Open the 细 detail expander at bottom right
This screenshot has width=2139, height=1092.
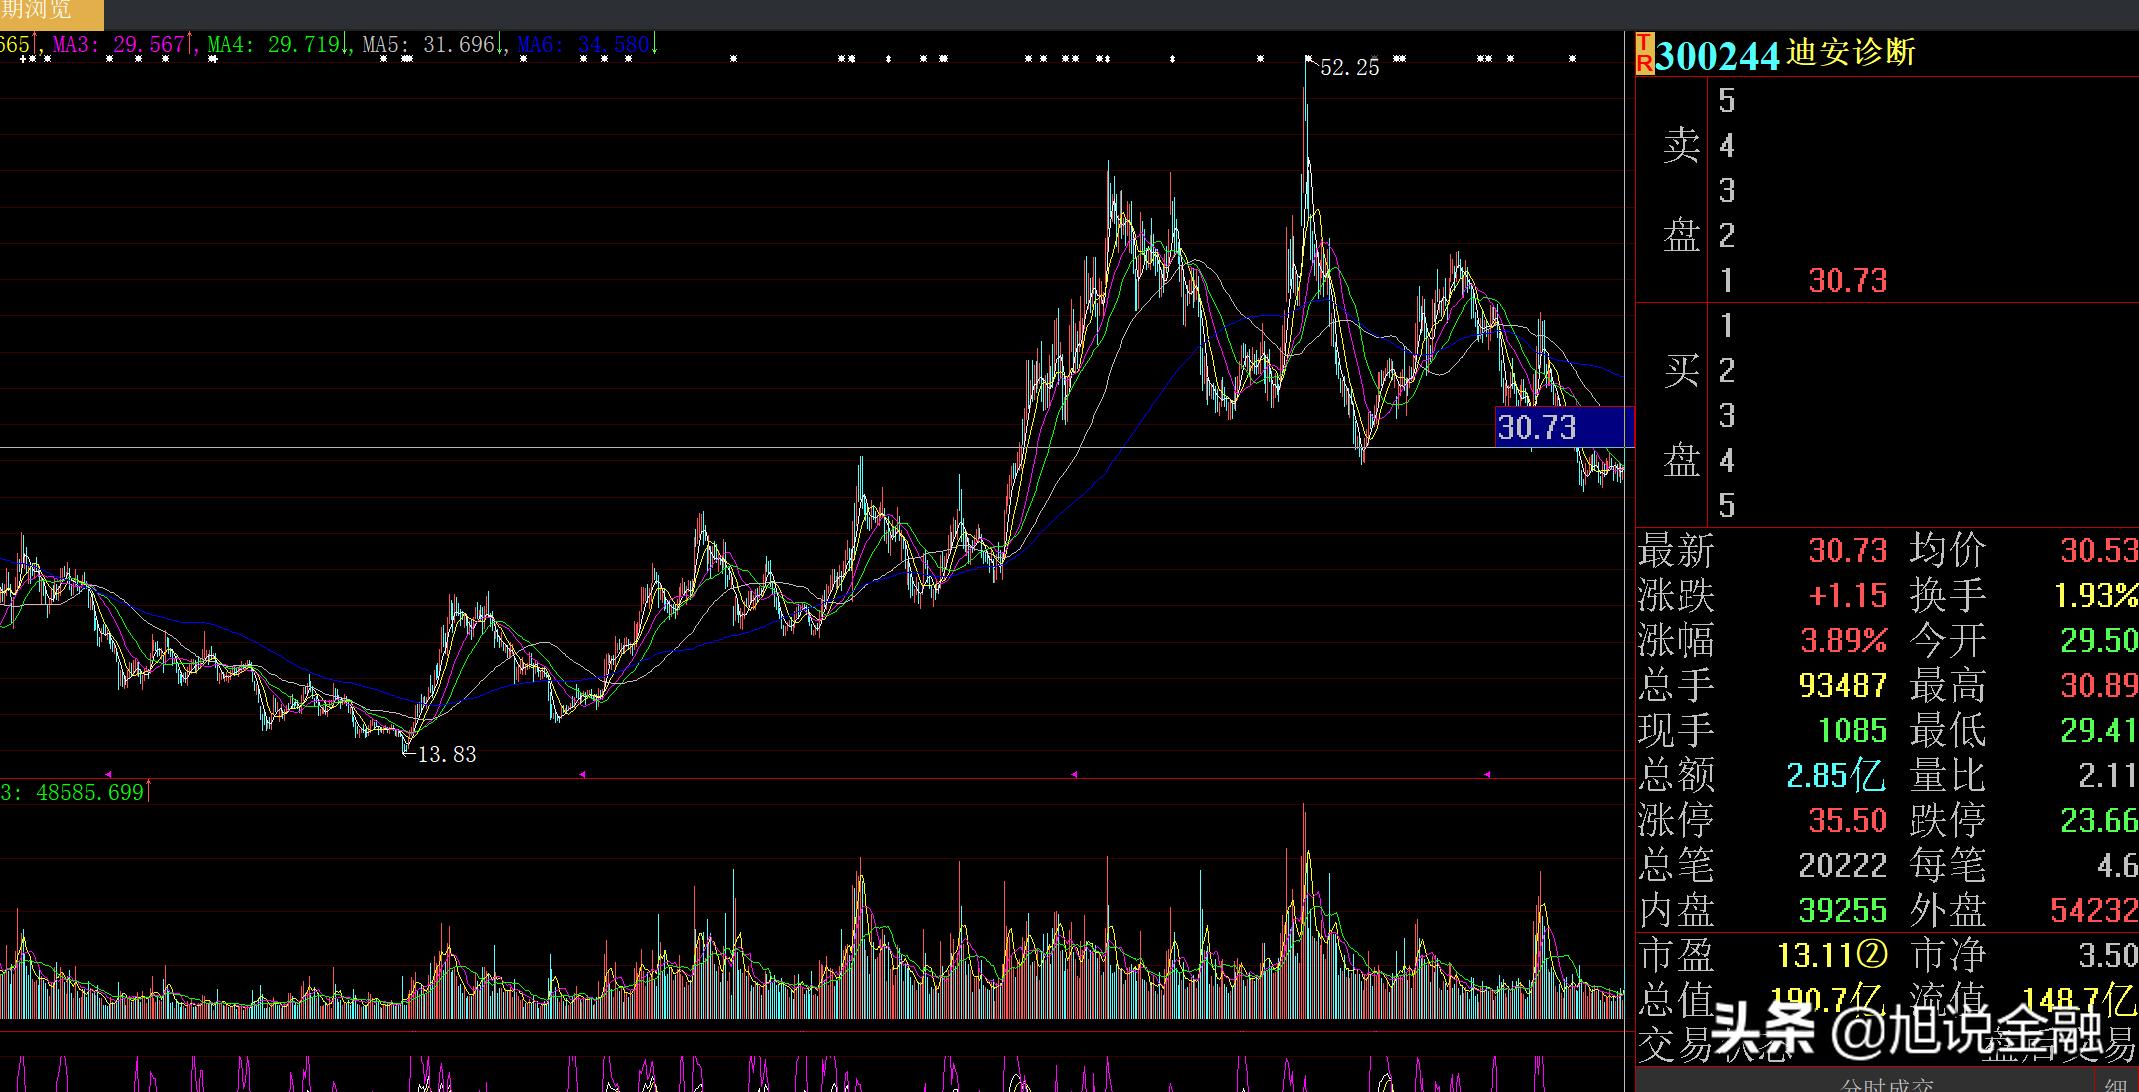coord(2115,1084)
